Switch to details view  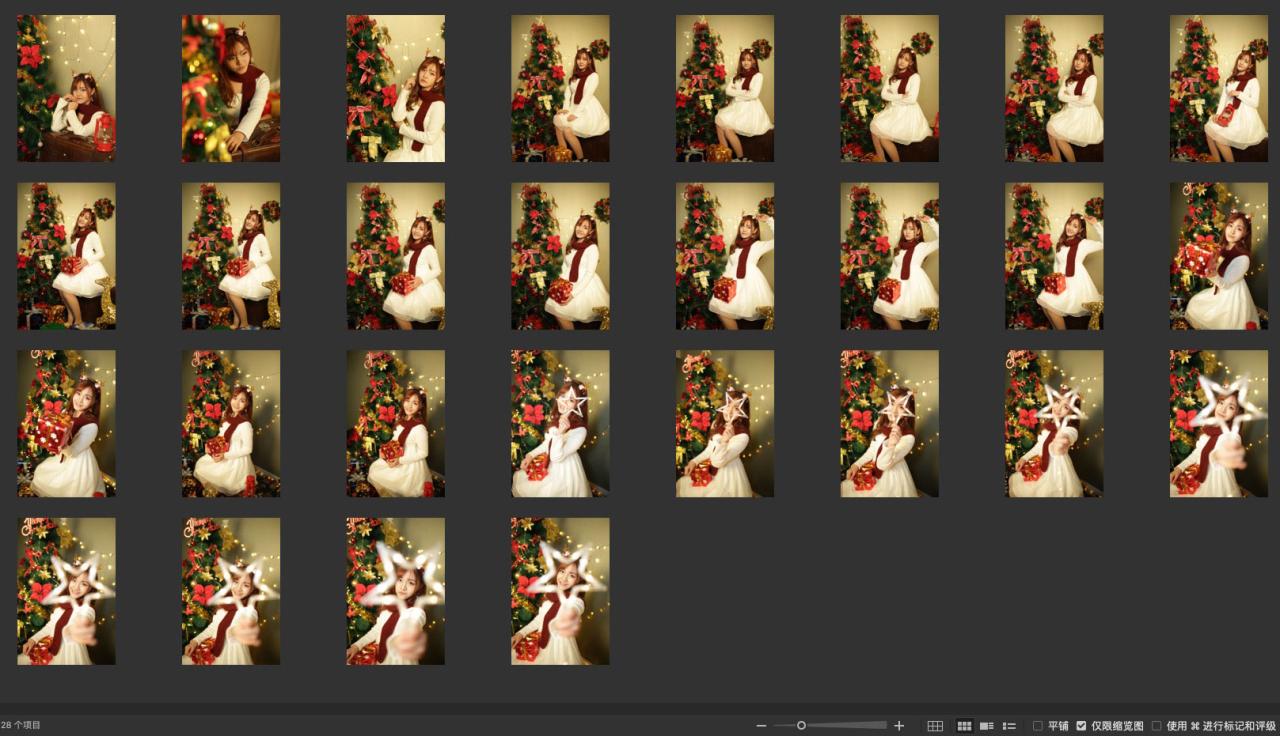click(x=987, y=726)
